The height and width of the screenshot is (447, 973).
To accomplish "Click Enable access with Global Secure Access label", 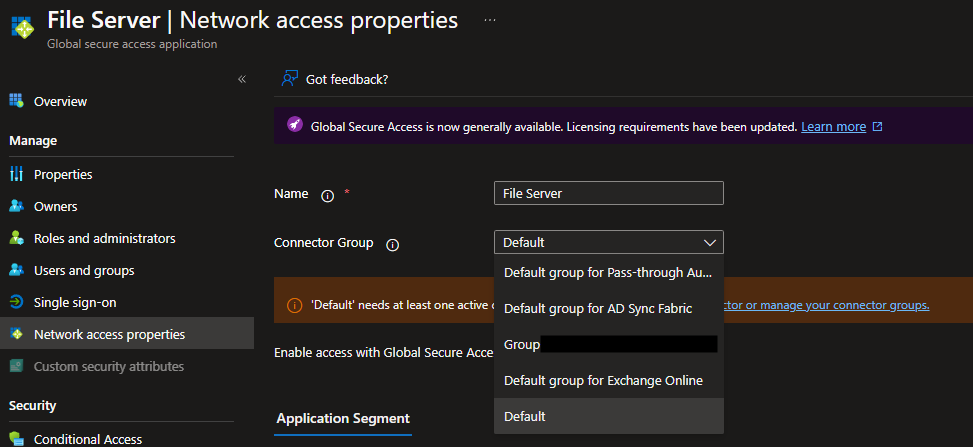I will pos(384,353).
